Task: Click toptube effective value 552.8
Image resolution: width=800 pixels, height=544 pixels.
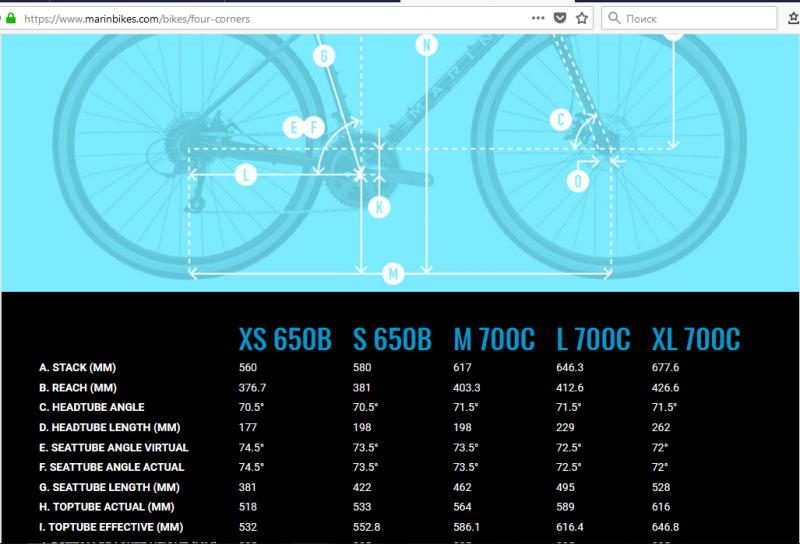Action: tap(366, 527)
